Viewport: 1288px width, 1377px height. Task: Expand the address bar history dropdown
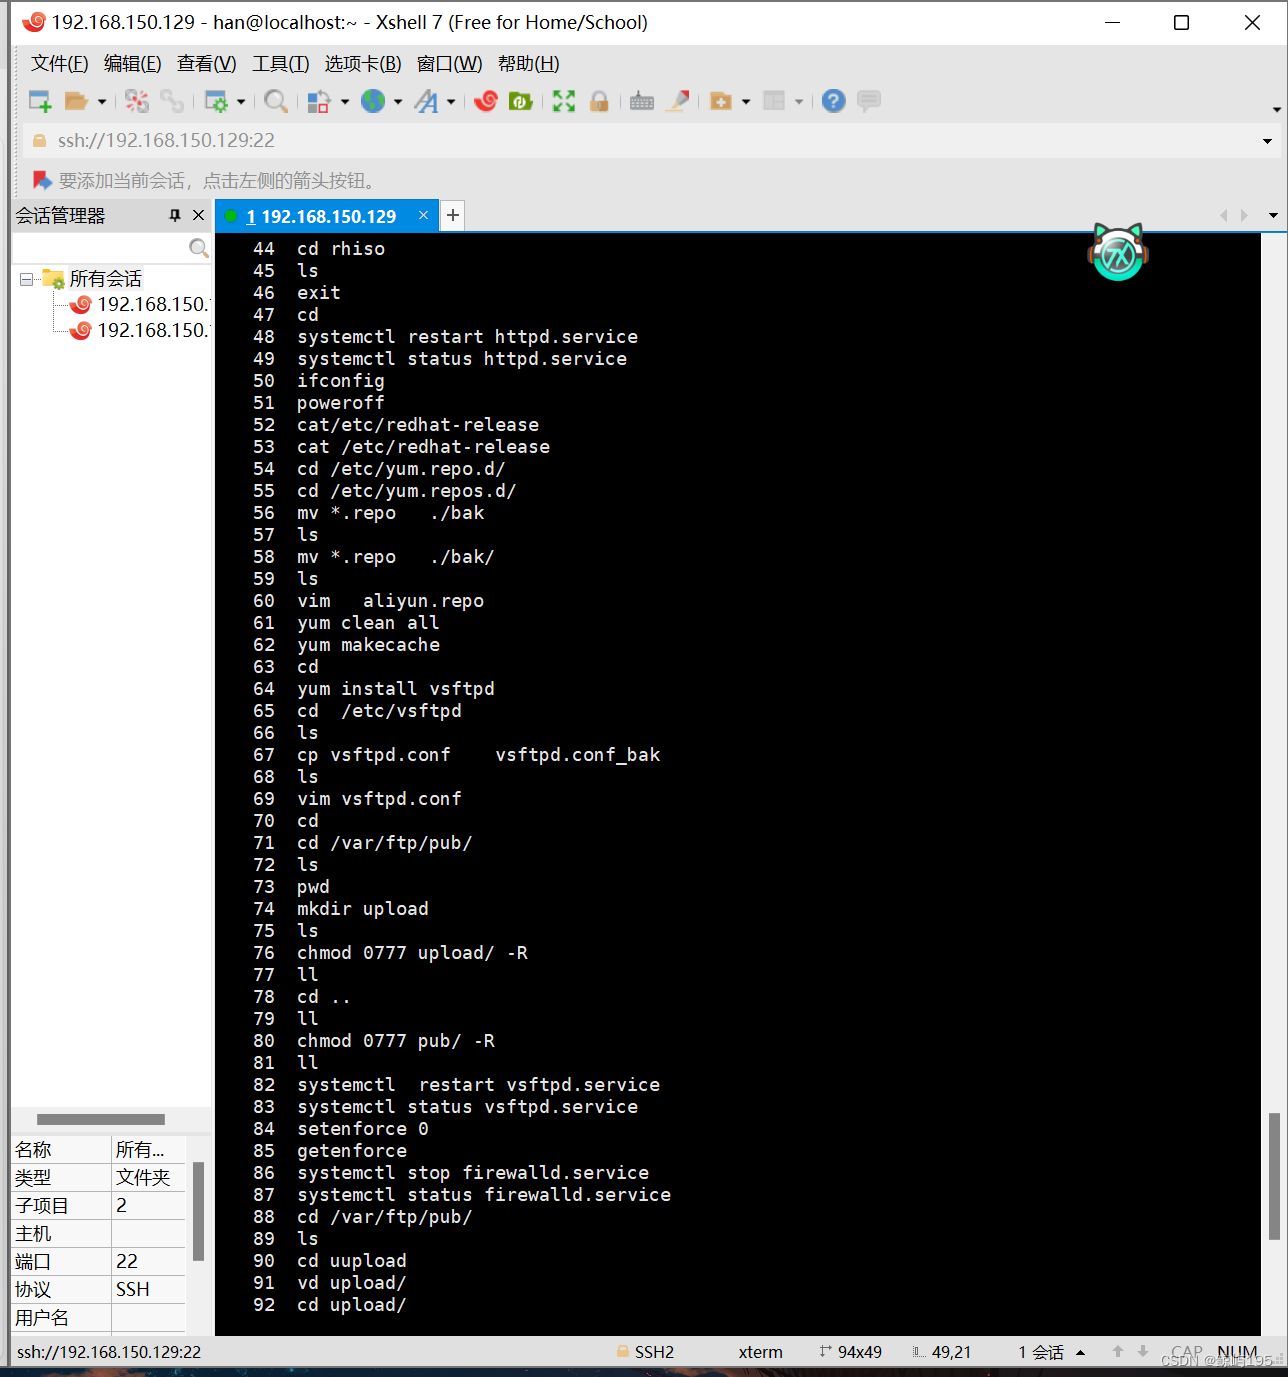pyautogui.click(x=1267, y=141)
